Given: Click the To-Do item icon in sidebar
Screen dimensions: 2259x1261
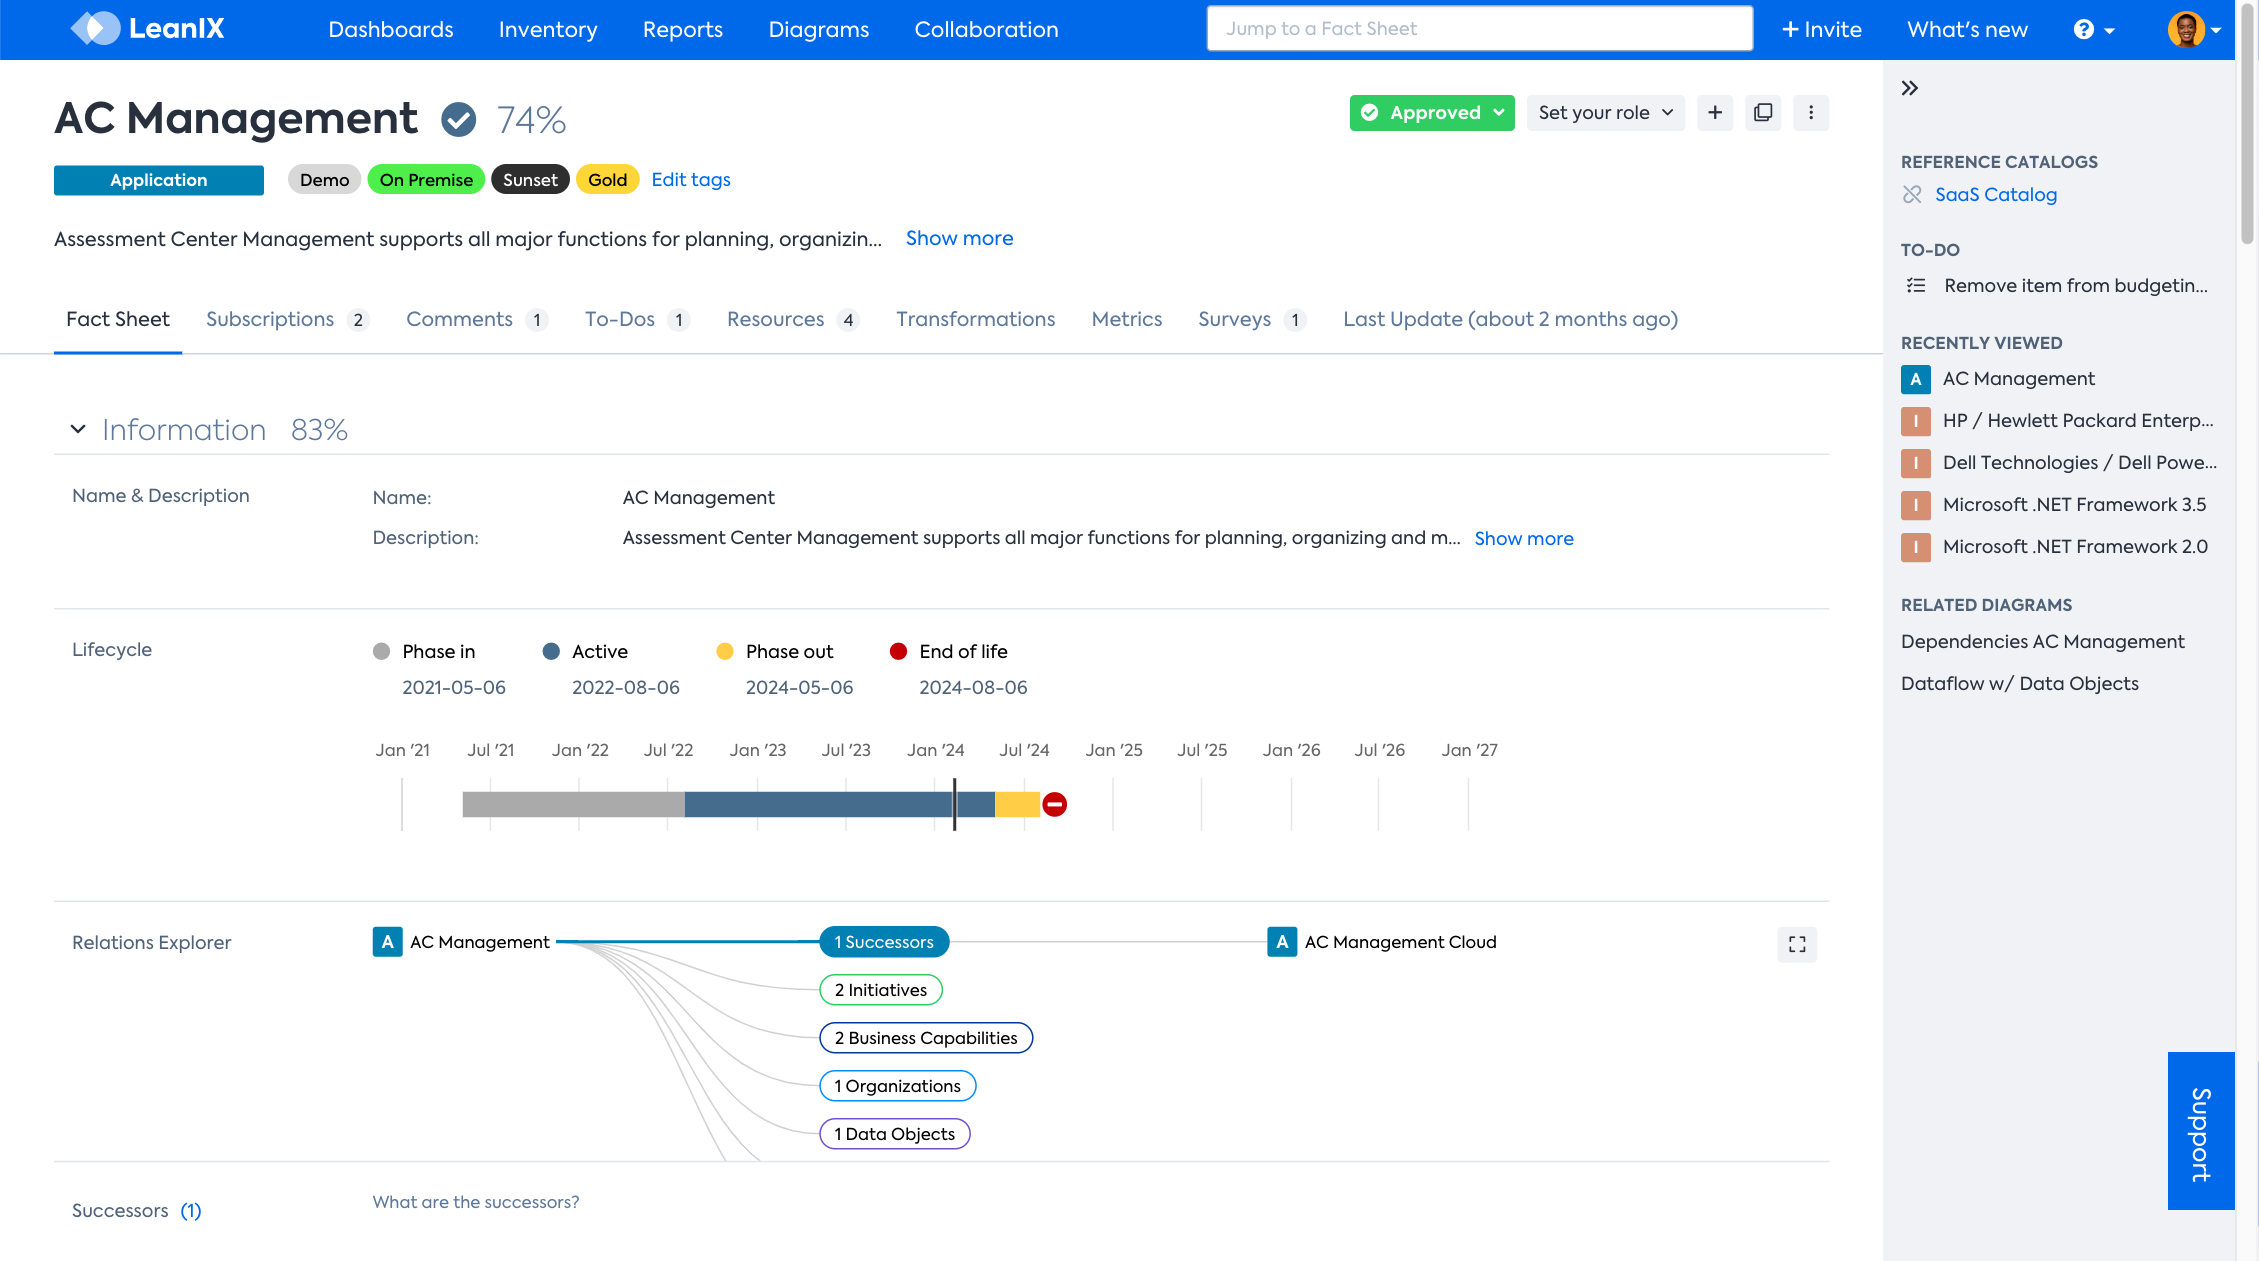Looking at the screenshot, I should [x=1916, y=285].
